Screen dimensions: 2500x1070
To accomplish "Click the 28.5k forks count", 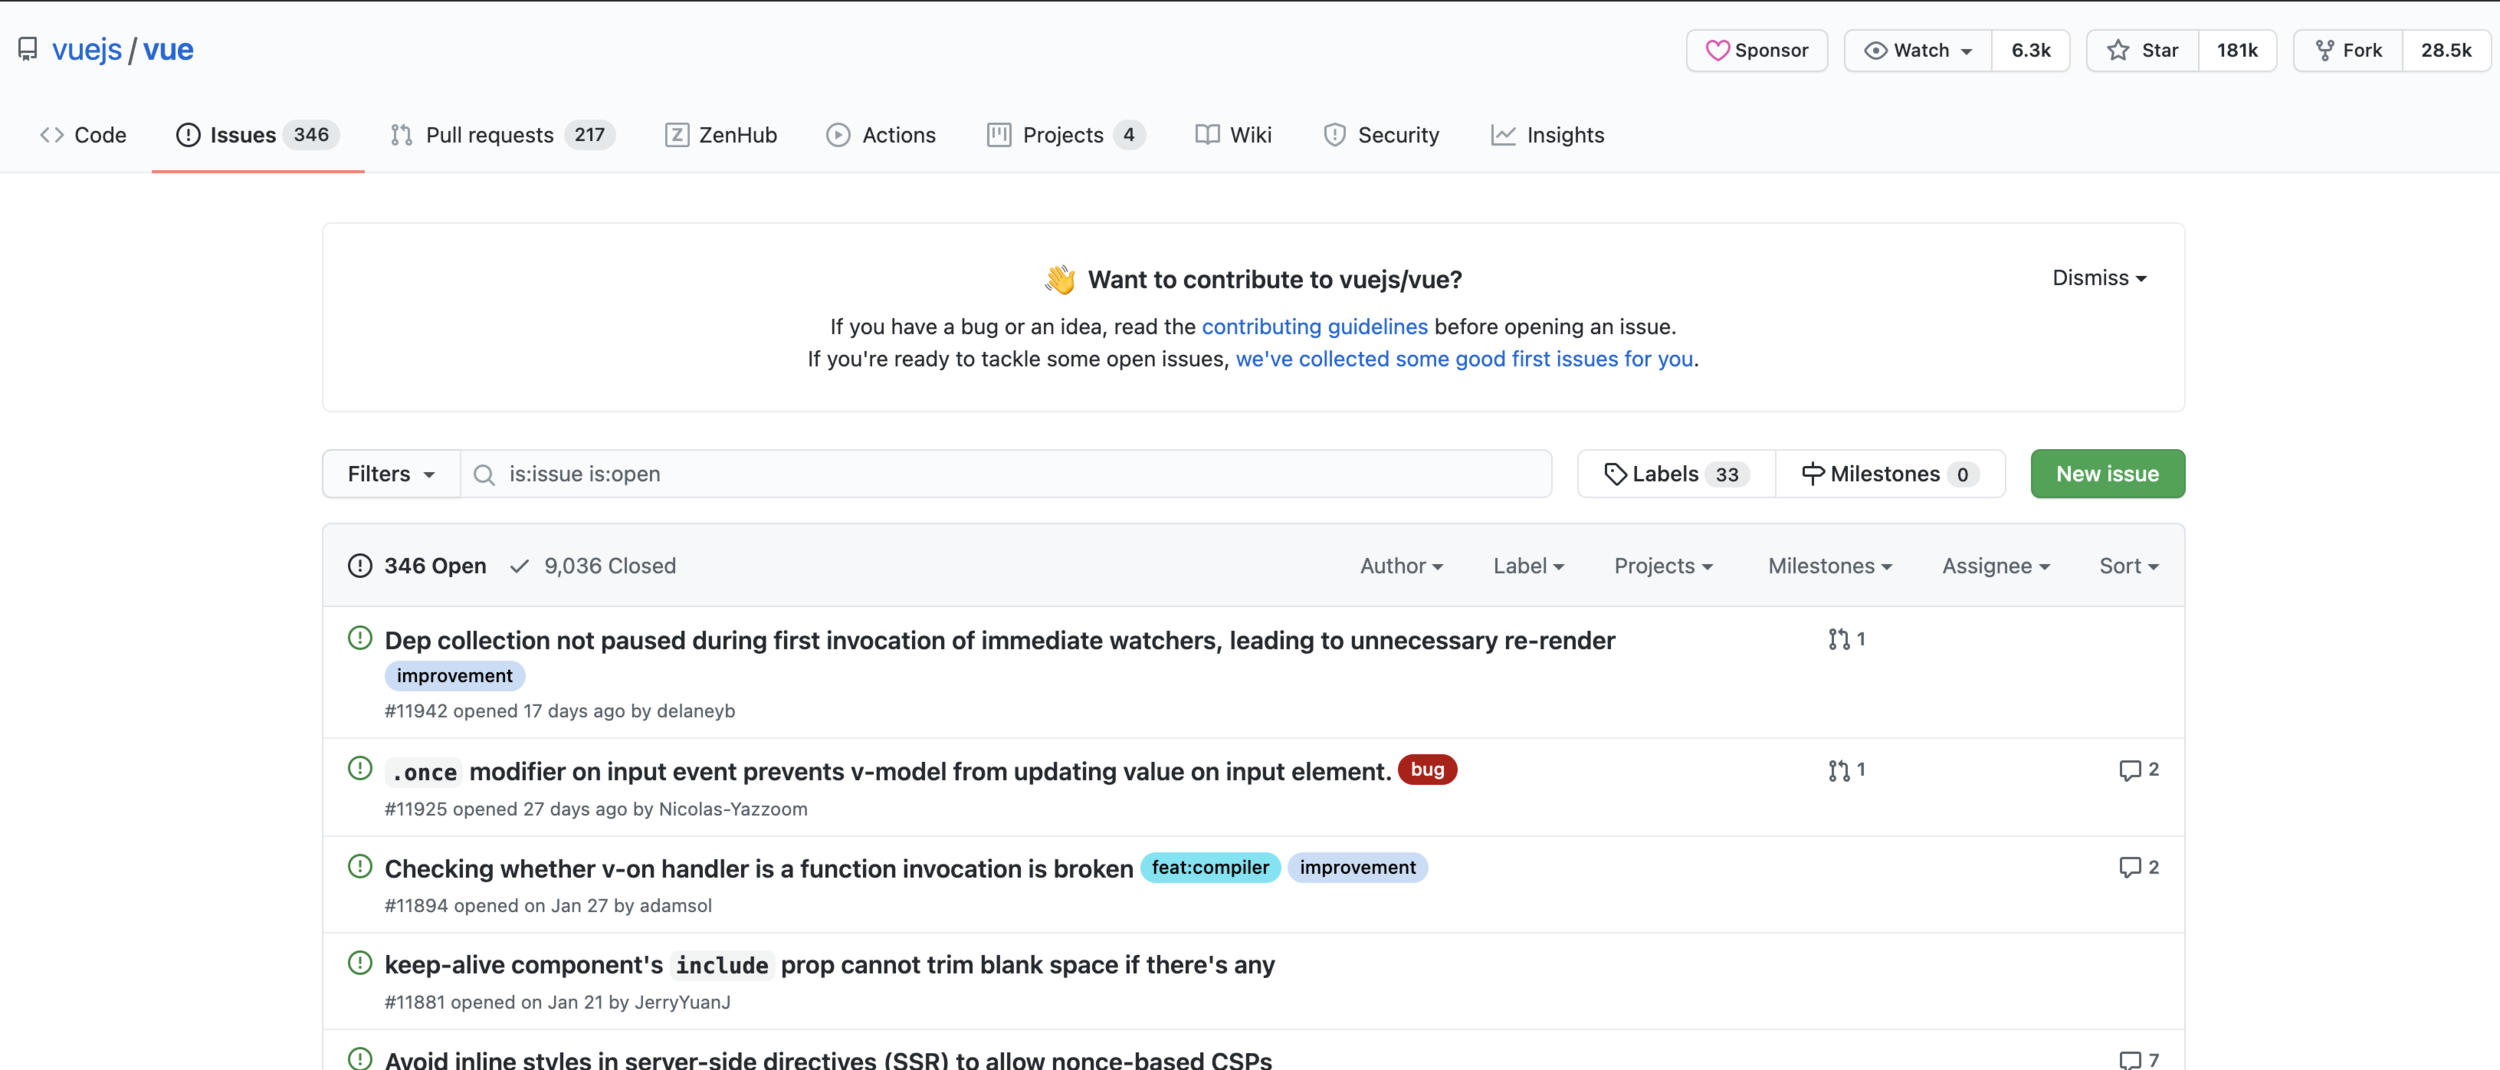I will click(2446, 50).
